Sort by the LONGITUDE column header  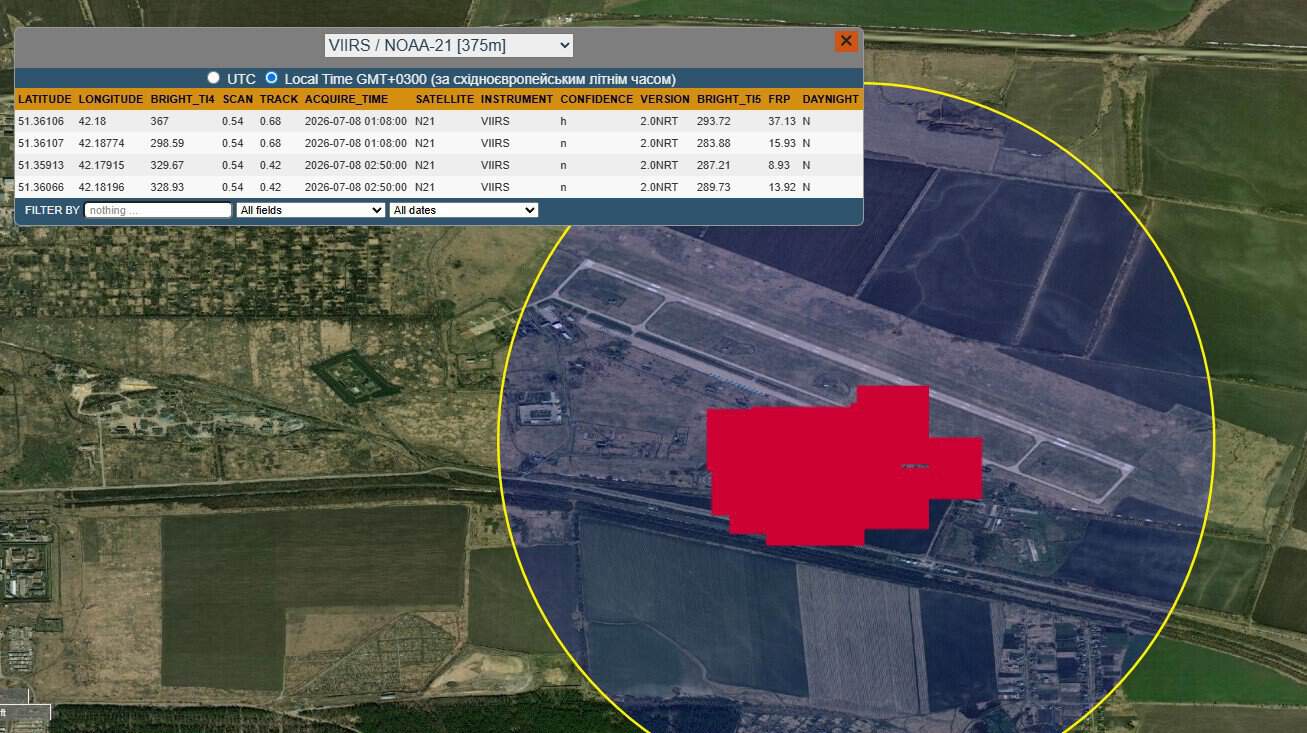pyautogui.click(x=111, y=99)
